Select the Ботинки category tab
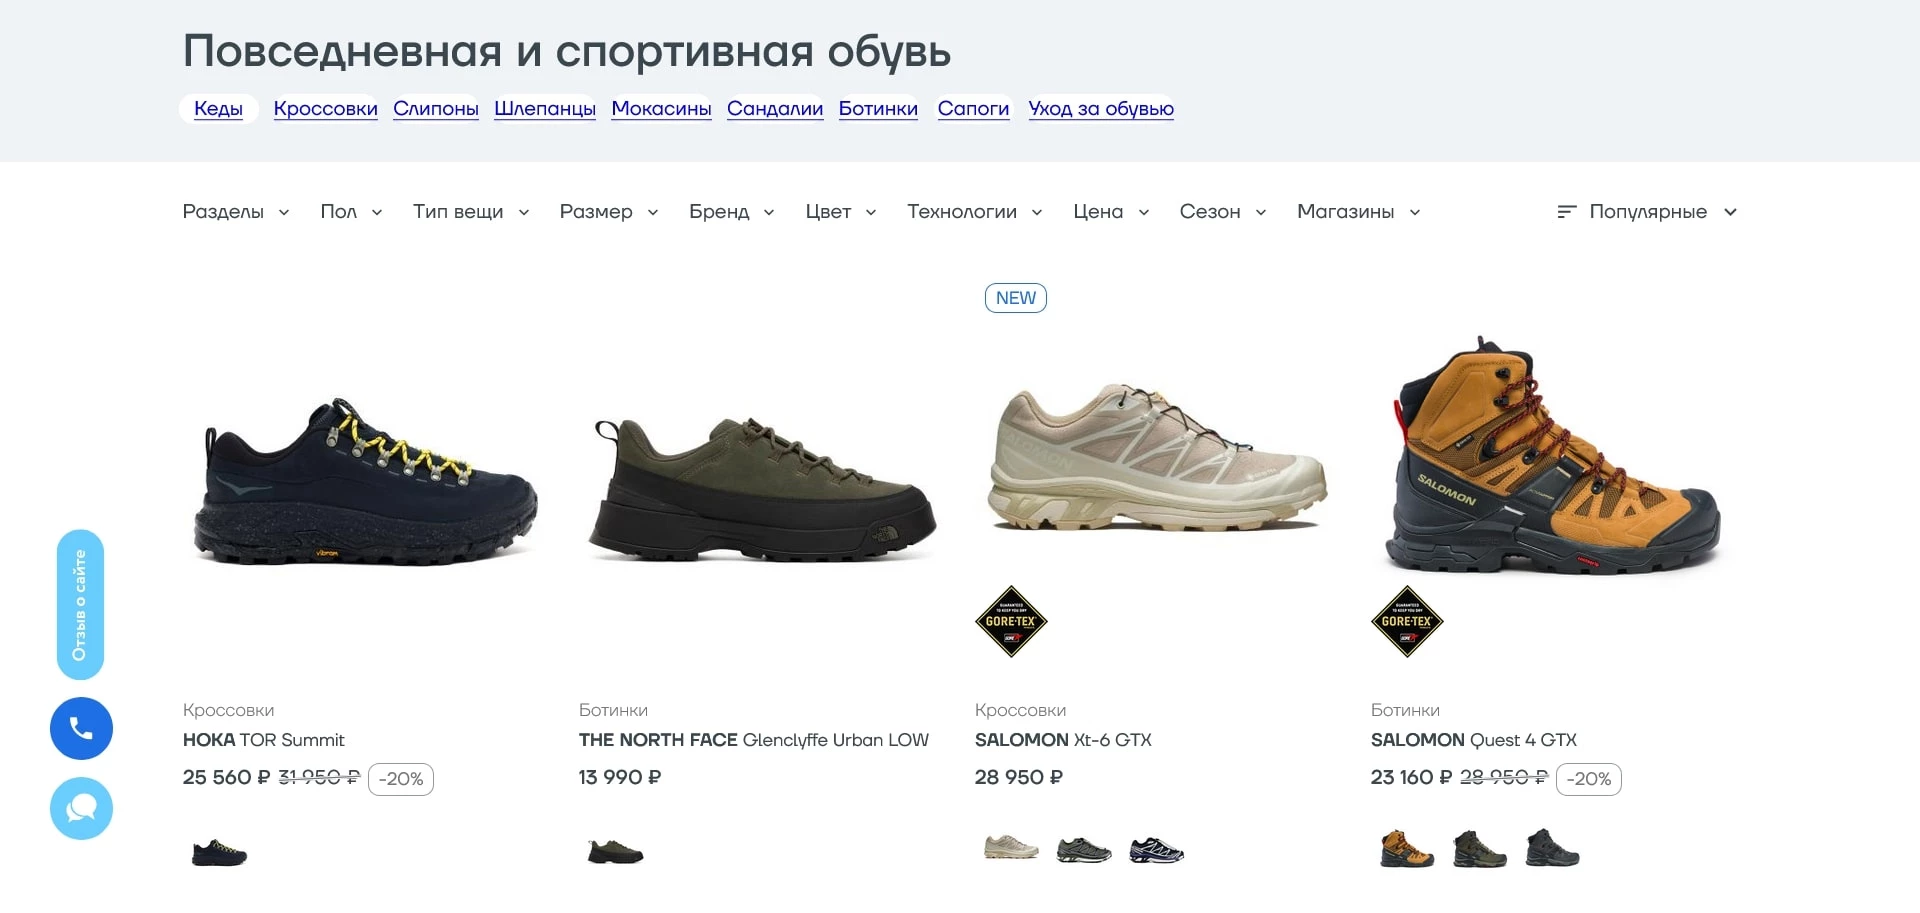 point(878,109)
